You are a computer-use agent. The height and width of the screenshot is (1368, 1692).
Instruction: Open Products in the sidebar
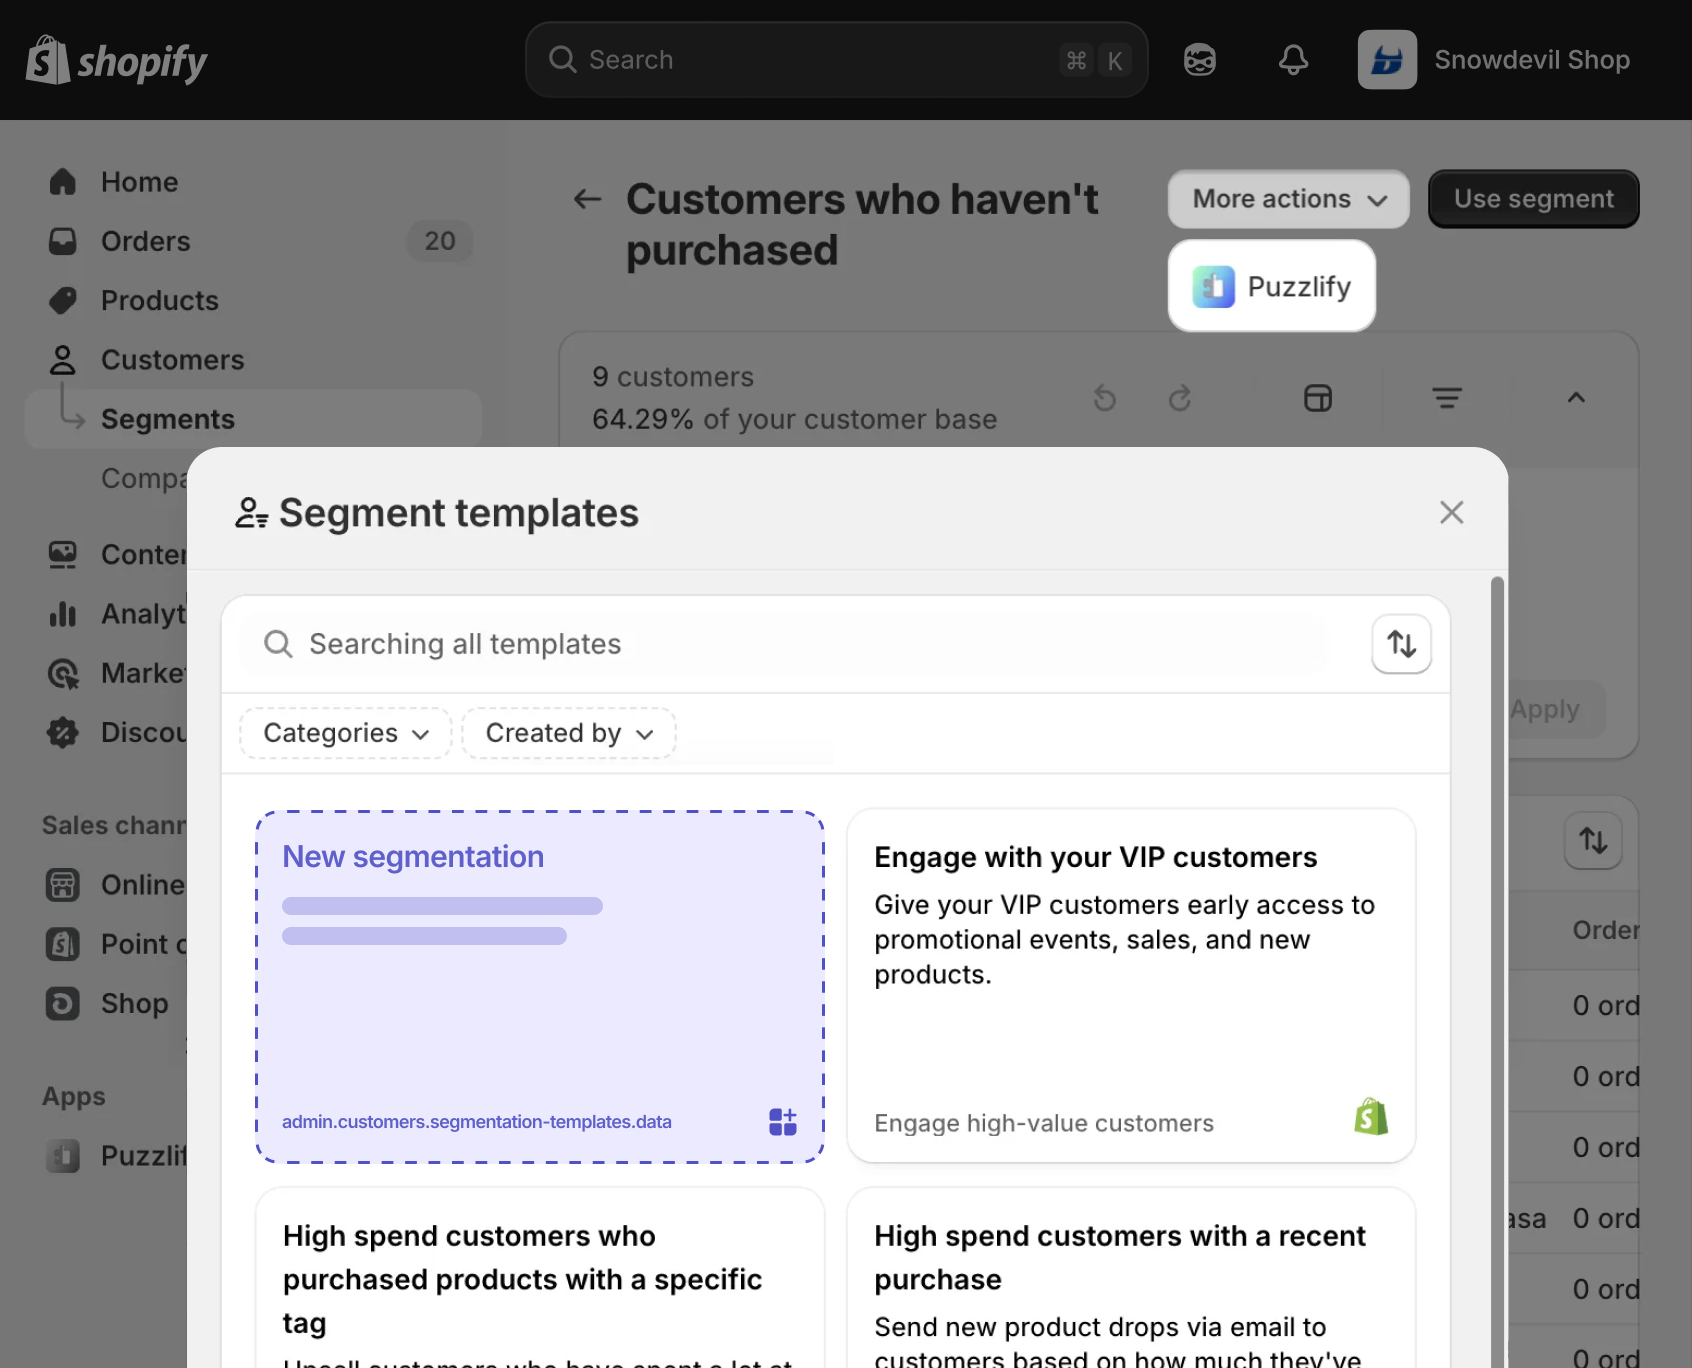point(159,300)
